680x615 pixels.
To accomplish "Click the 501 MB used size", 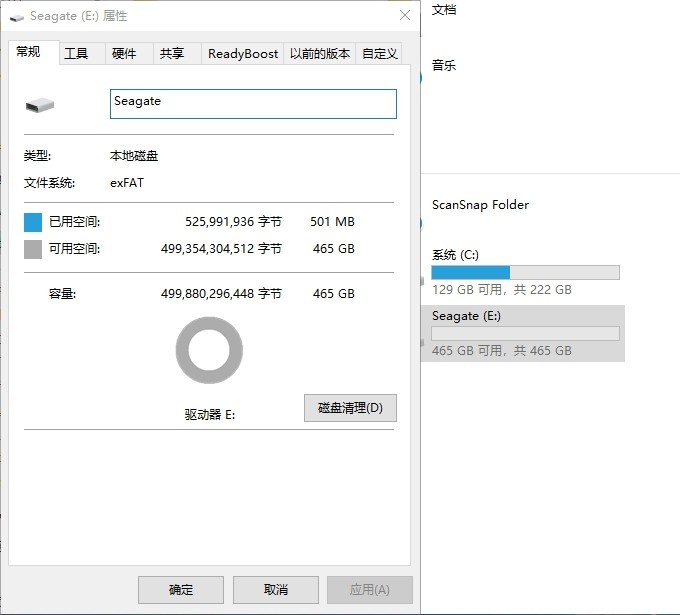I will click(x=332, y=222).
